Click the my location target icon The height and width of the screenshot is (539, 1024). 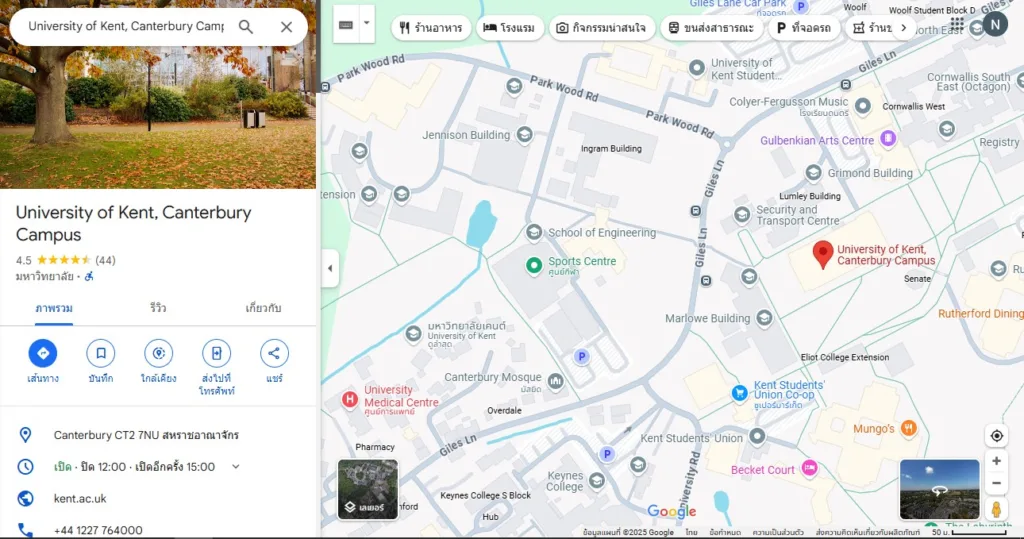tap(996, 436)
